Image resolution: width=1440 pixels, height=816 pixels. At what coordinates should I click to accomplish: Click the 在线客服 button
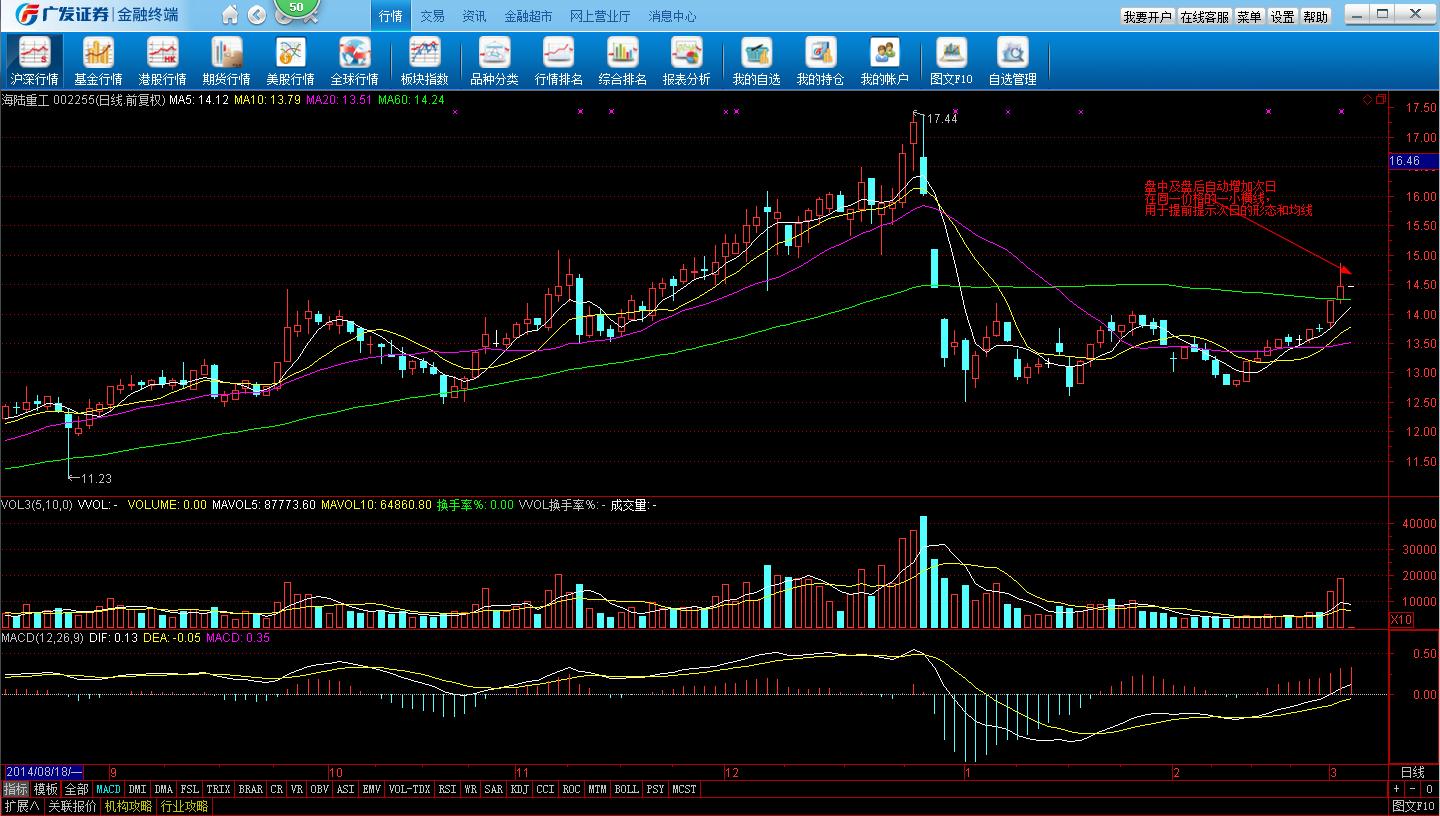point(1204,17)
